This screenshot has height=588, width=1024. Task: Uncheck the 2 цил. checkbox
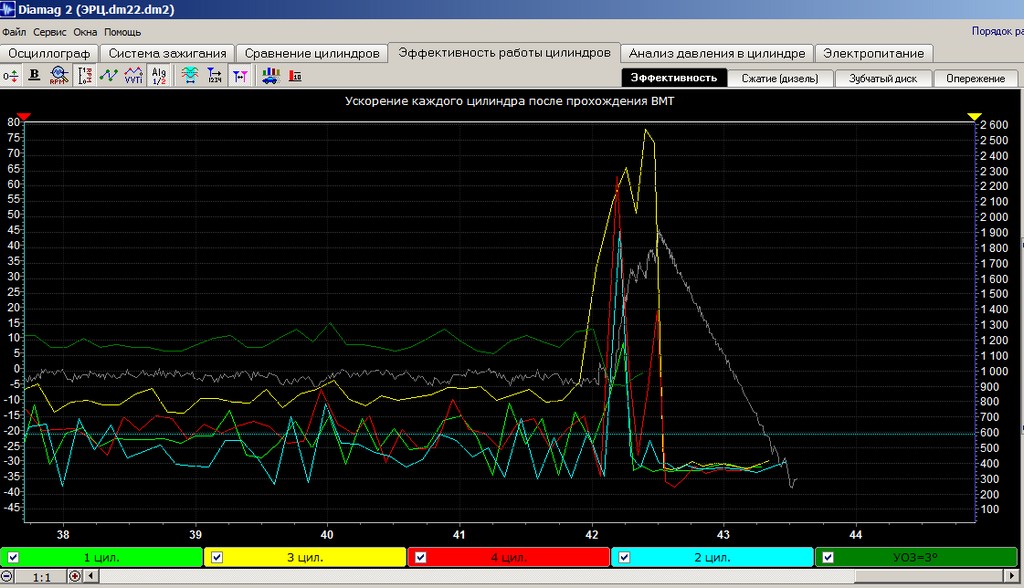[x=624, y=557]
